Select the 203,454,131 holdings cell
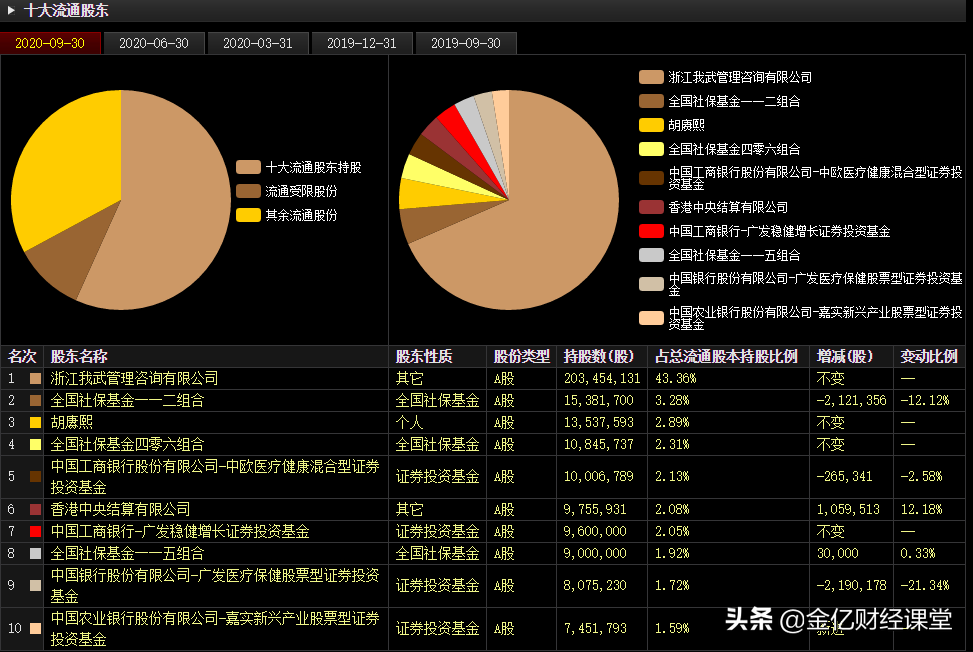This screenshot has height=652, width=973. click(602, 378)
